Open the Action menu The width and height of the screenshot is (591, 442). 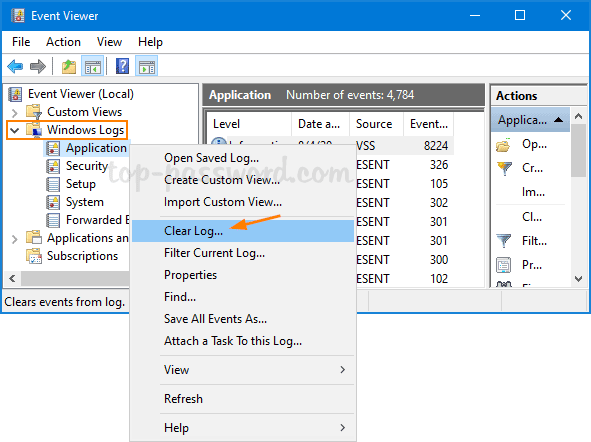pos(63,42)
